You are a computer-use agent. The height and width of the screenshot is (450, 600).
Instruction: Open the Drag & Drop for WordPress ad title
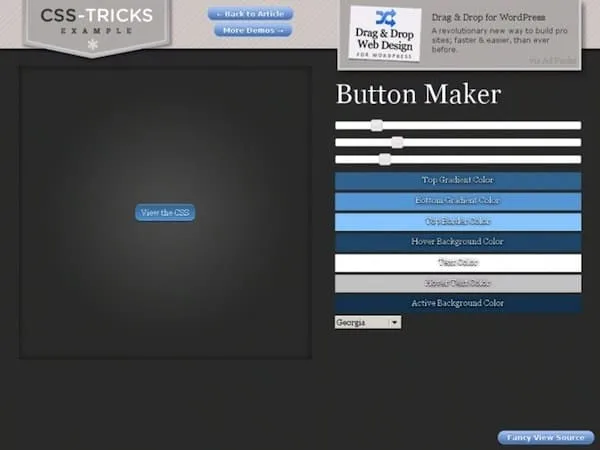point(488,18)
